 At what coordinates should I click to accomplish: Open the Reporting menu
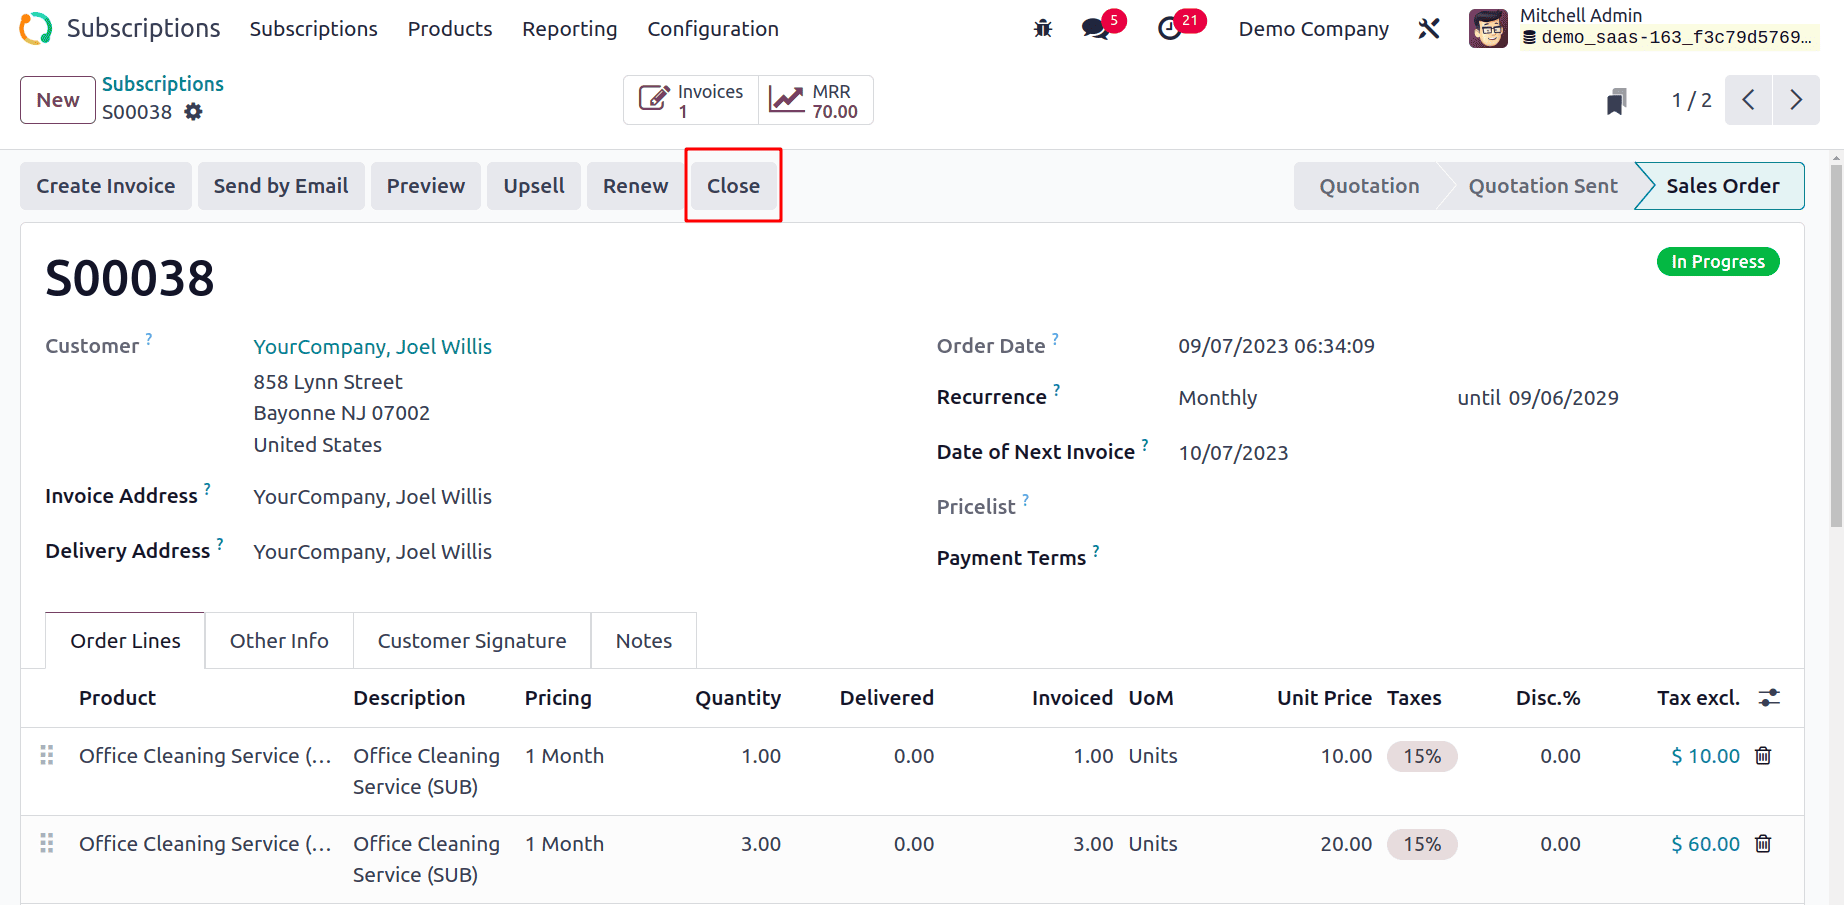[569, 29]
